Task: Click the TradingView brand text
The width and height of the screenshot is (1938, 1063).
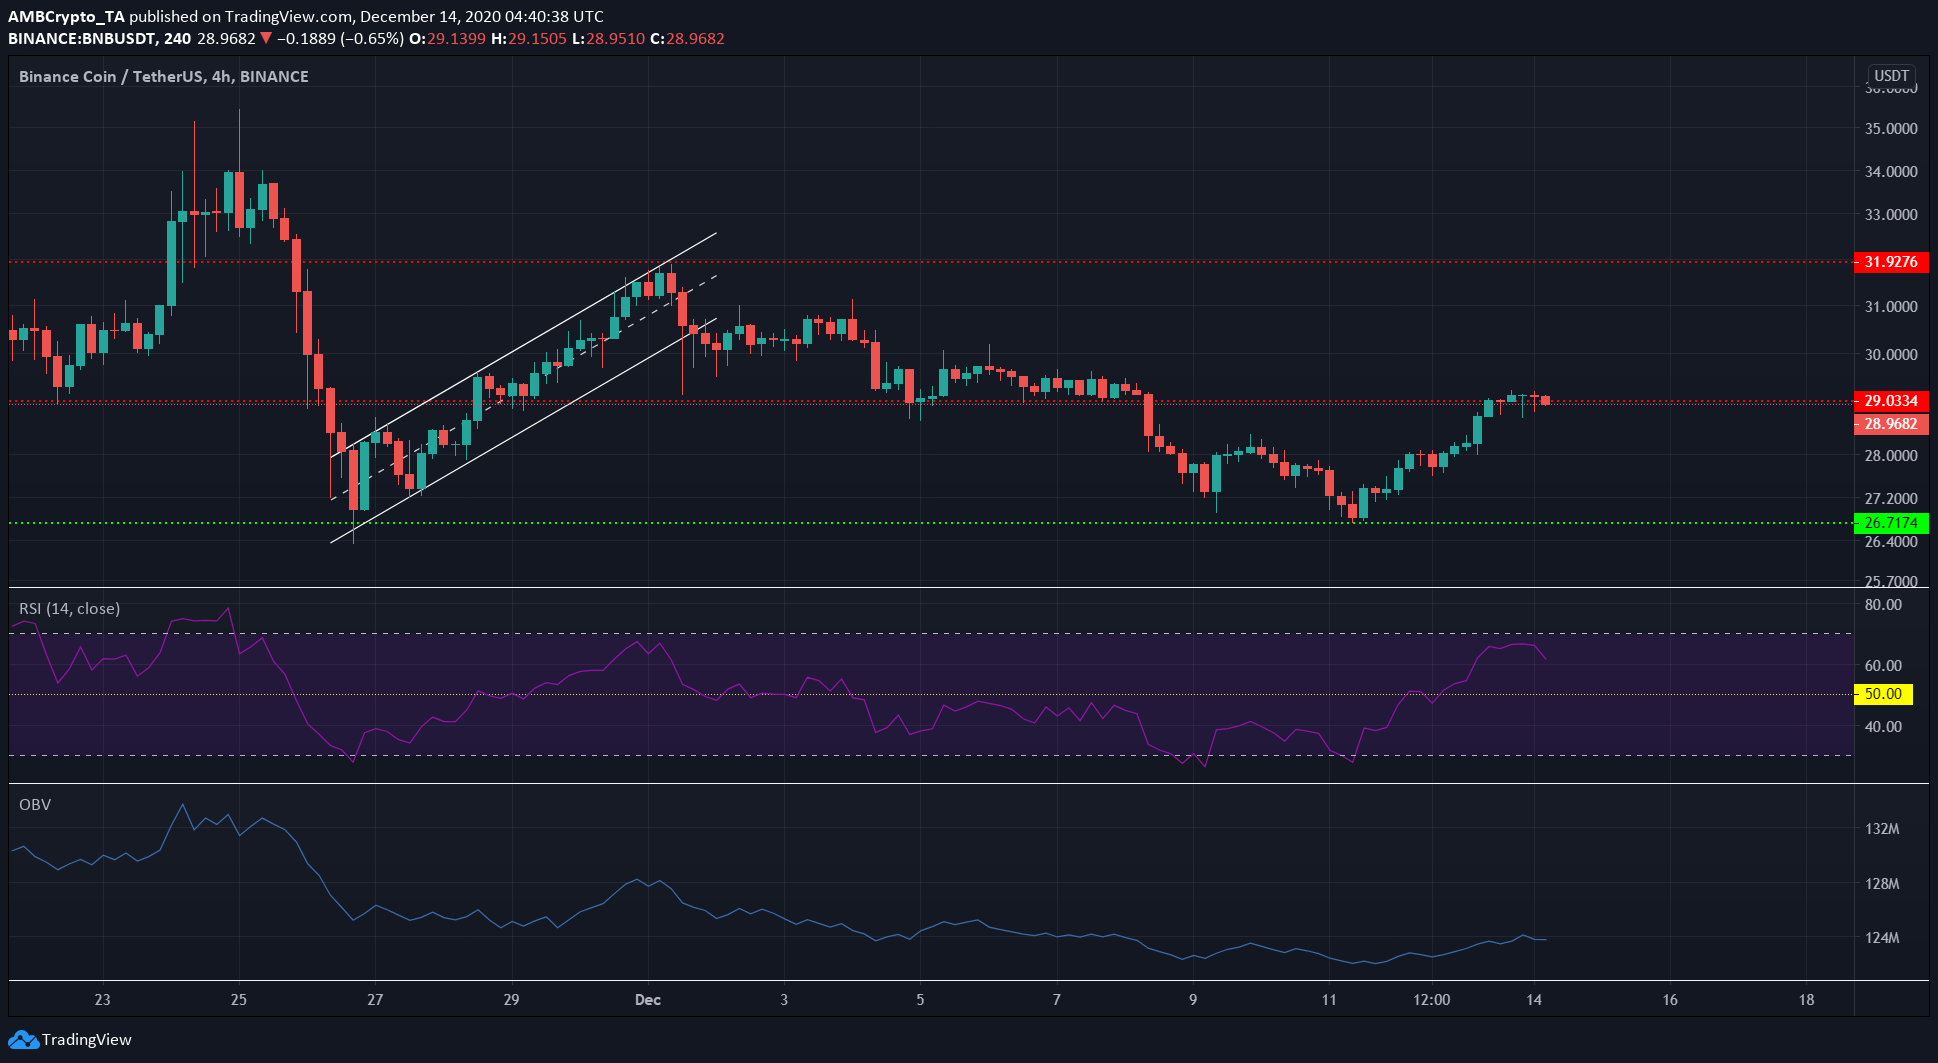Action: [x=87, y=1040]
